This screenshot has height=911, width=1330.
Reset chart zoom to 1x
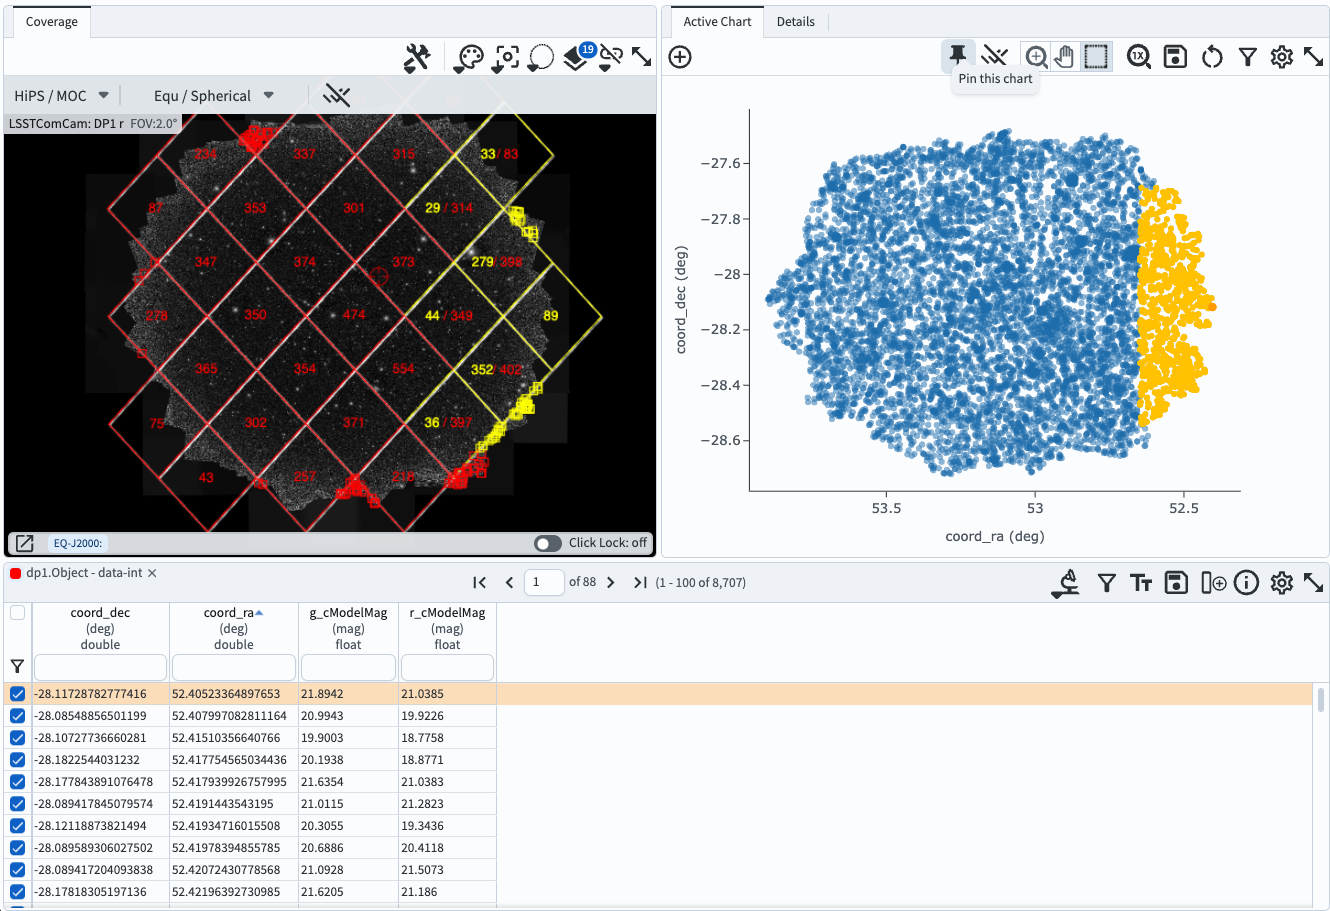pos(1138,57)
